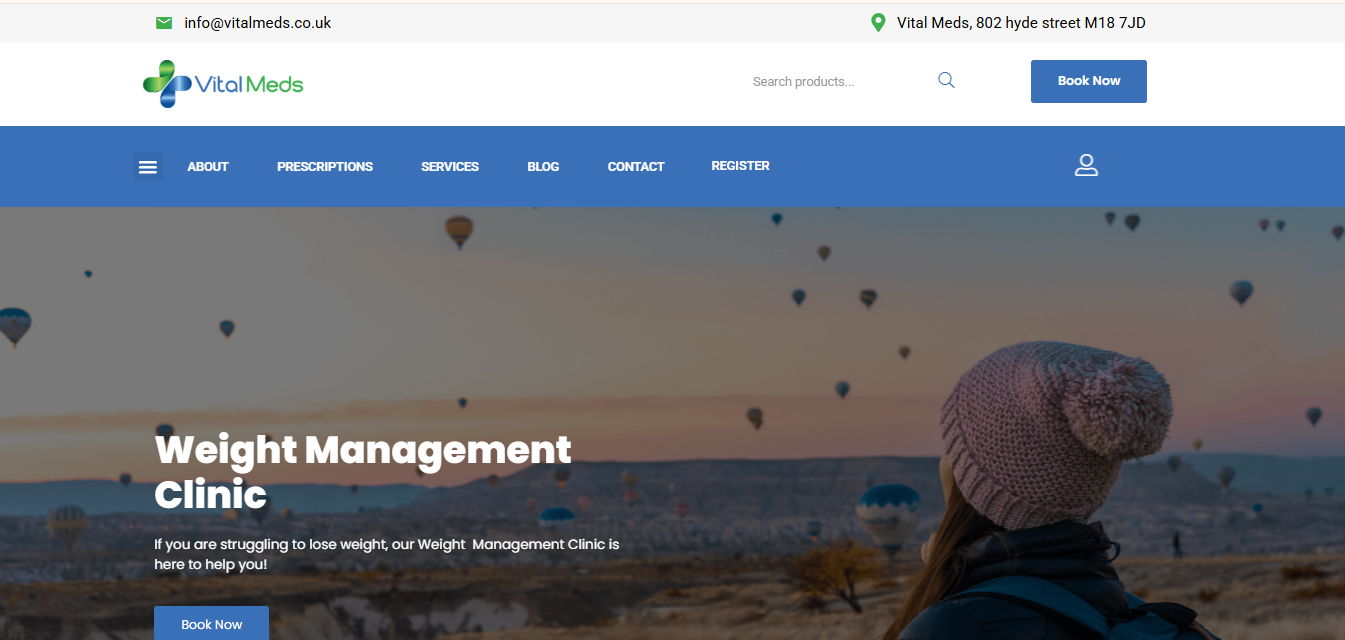The width and height of the screenshot is (1345, 640).
Task: Click the hero banner Book Now button
Action: point(211,624)
